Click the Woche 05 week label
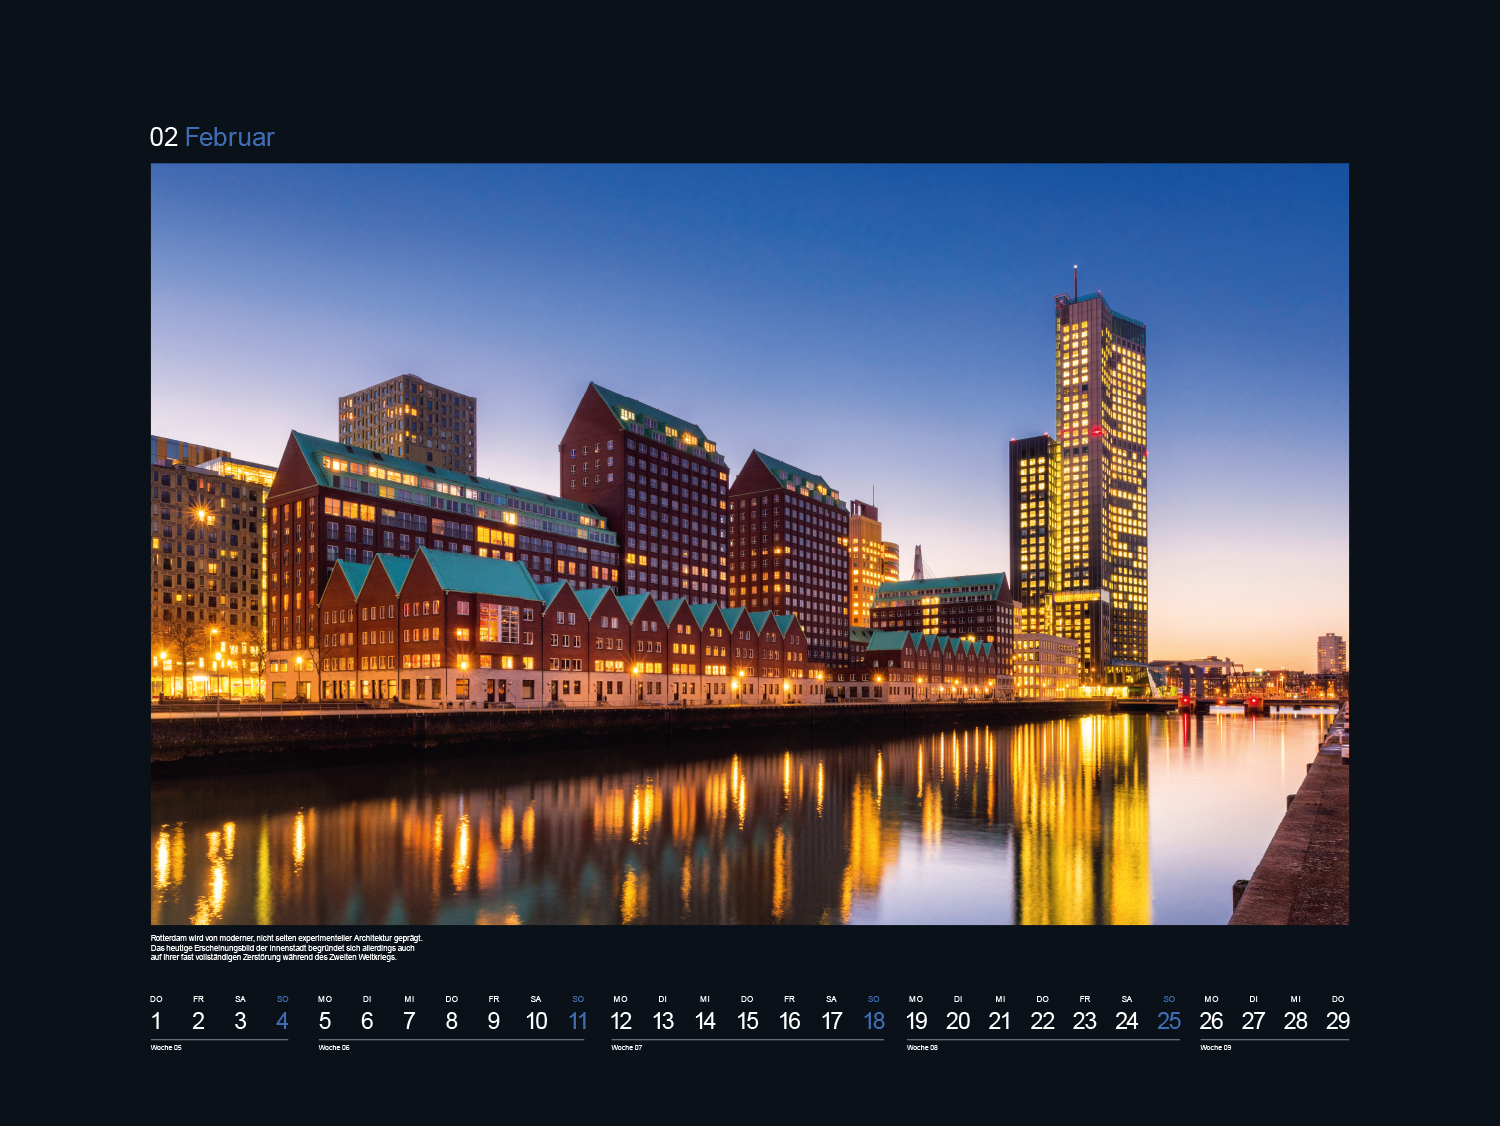Viewport: 1500px width, 1126px height. tap(166, 1048)
